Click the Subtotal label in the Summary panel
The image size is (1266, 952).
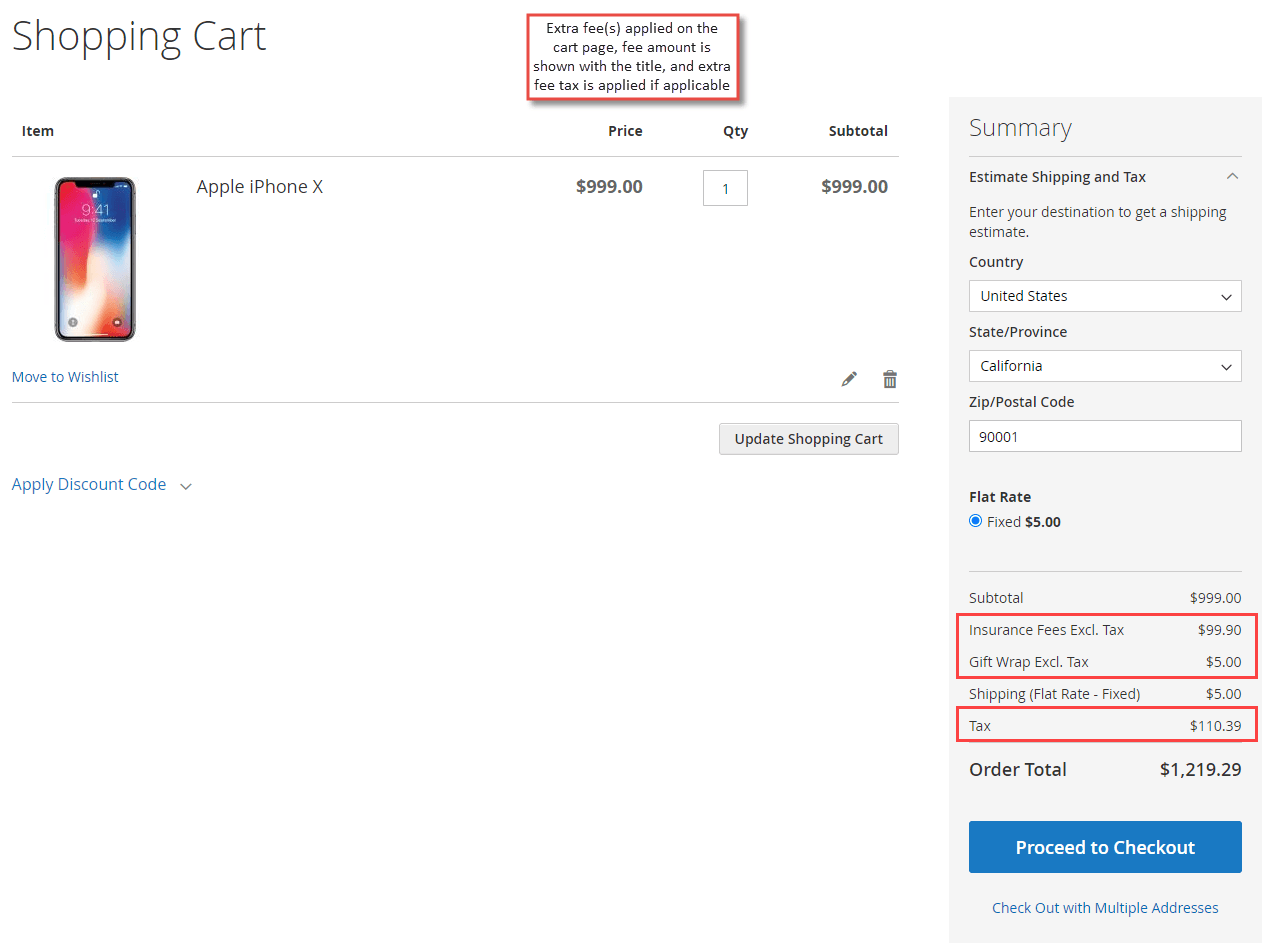(996, 598)
